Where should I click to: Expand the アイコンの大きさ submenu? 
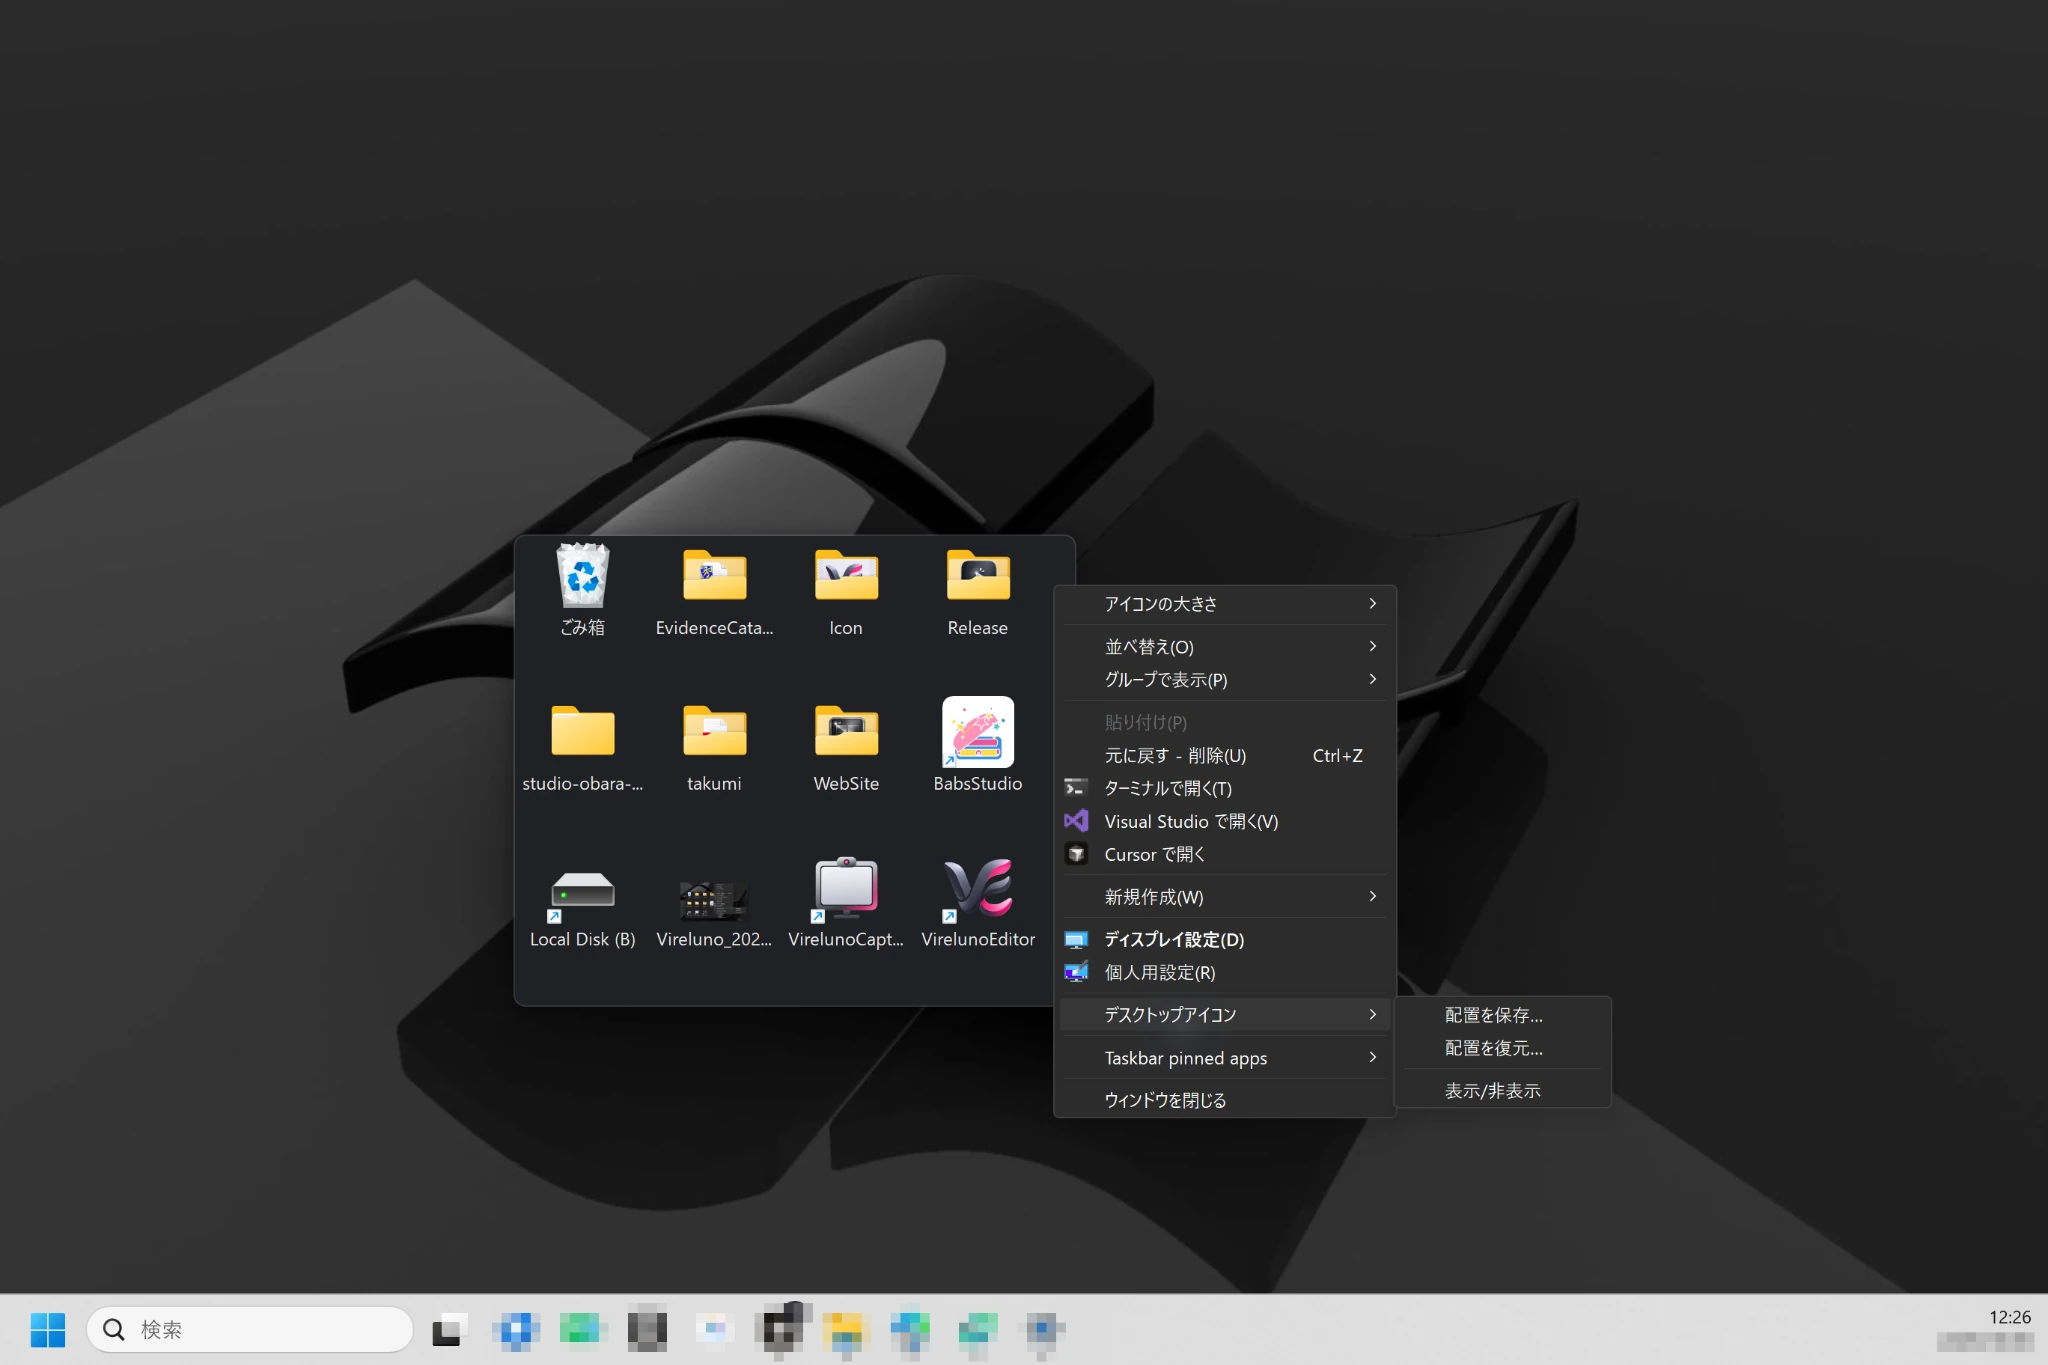click(x=1225, y=604)
